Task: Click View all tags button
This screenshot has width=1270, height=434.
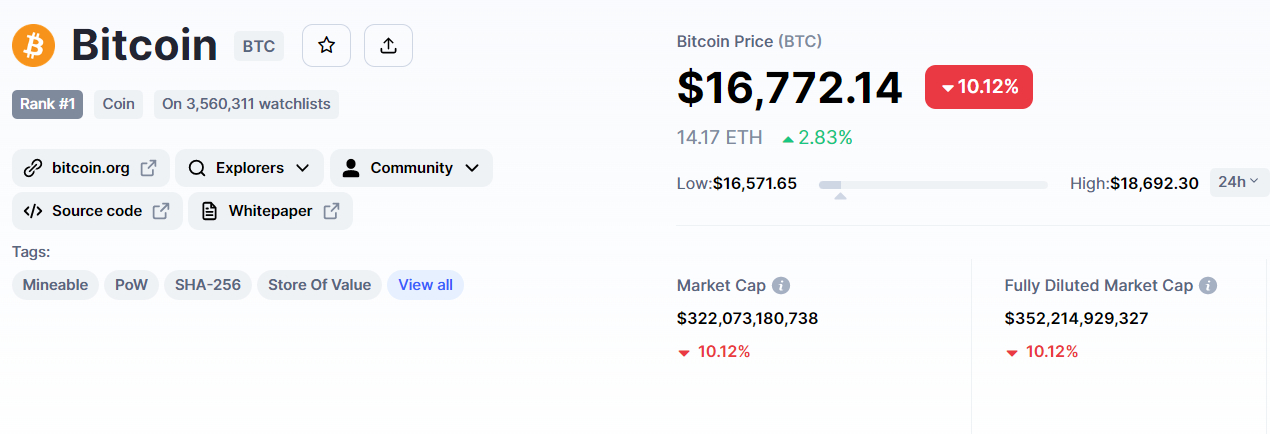Action: click(425, 285)
